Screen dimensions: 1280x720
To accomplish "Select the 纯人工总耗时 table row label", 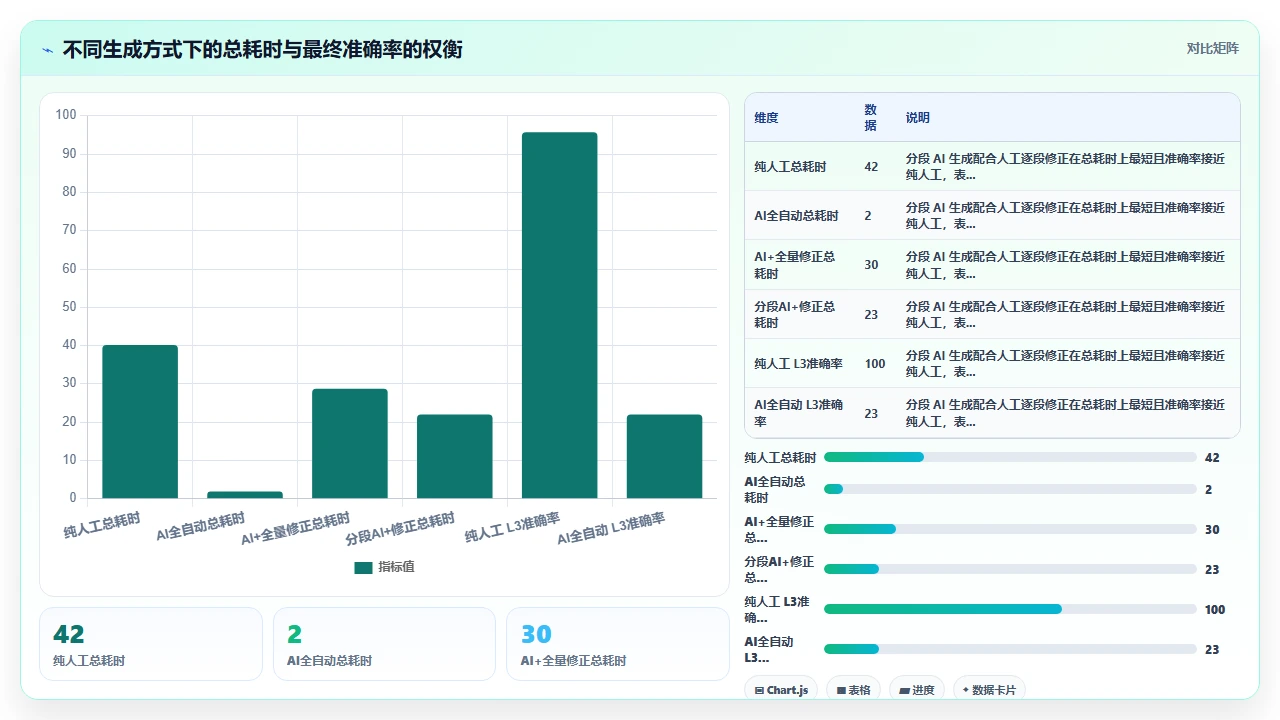I will point(790,167).
